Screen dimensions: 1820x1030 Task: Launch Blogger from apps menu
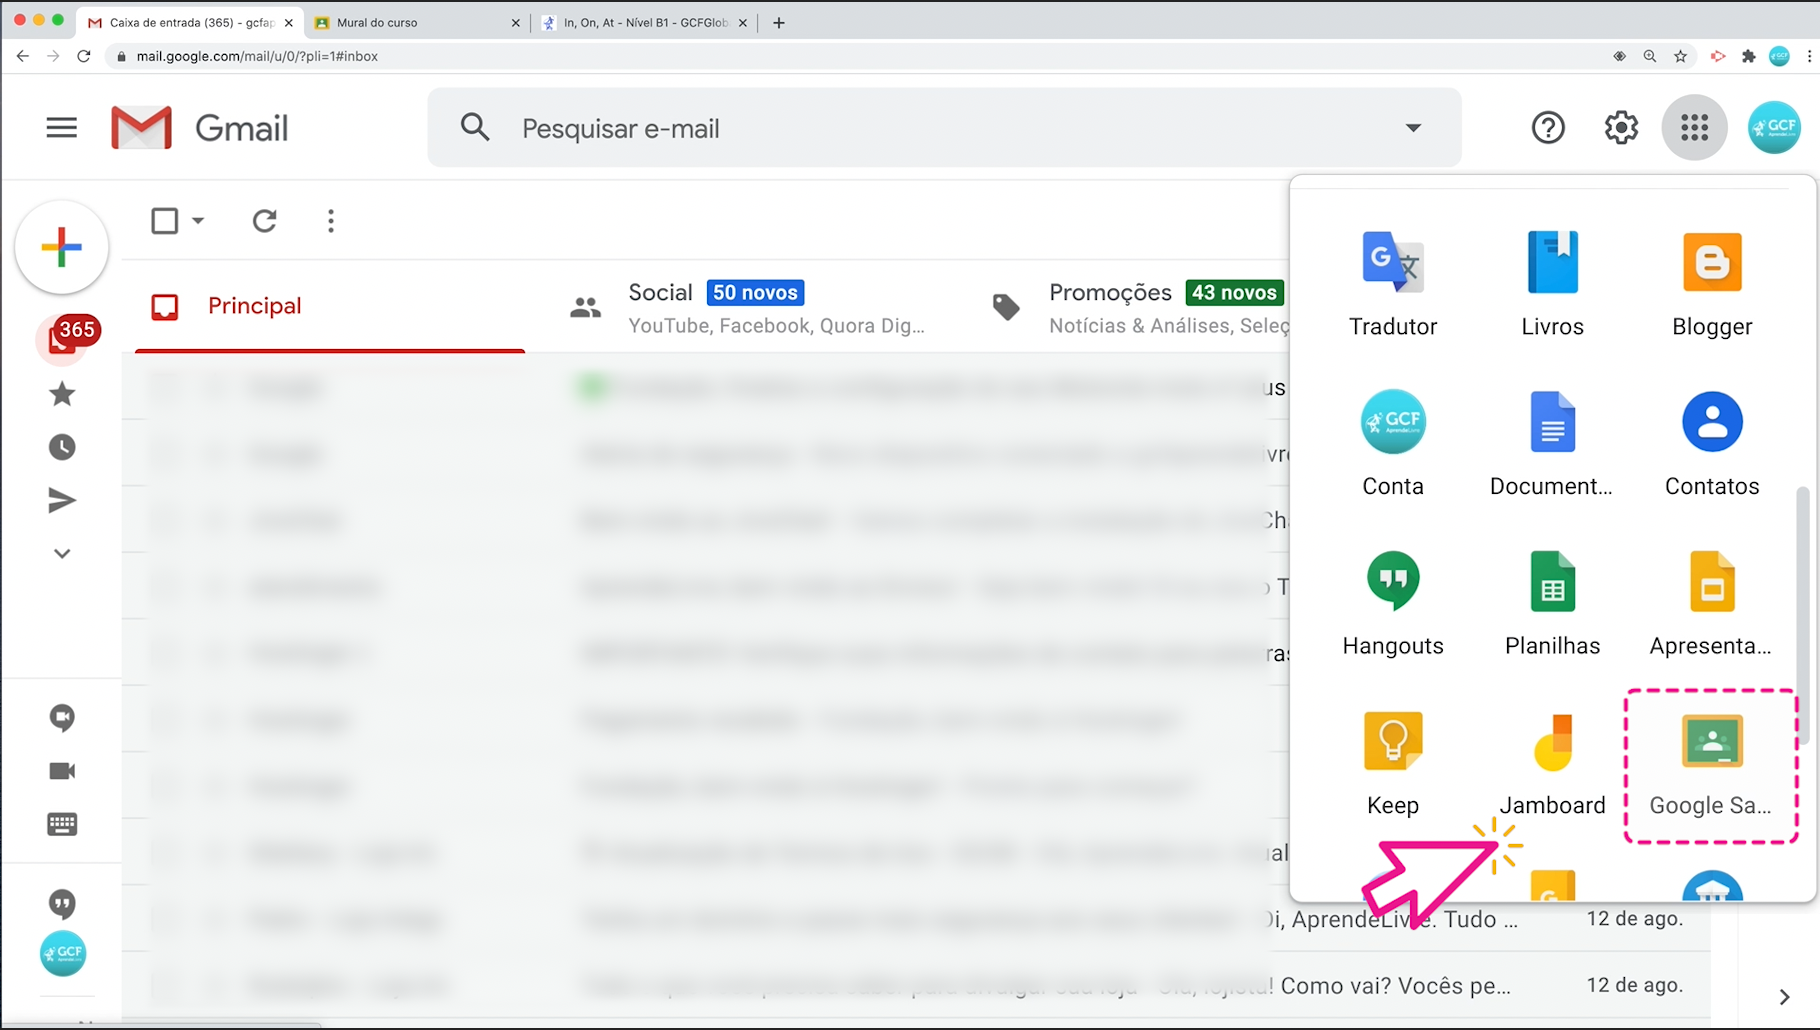[x=1712, y=285]
